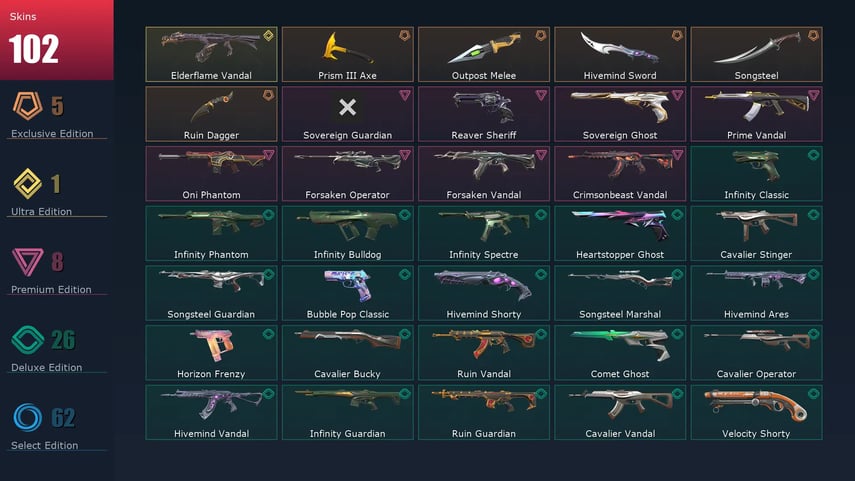855x481 pixels.
Task: Click the Select Edition label
Action: (44, 446)
